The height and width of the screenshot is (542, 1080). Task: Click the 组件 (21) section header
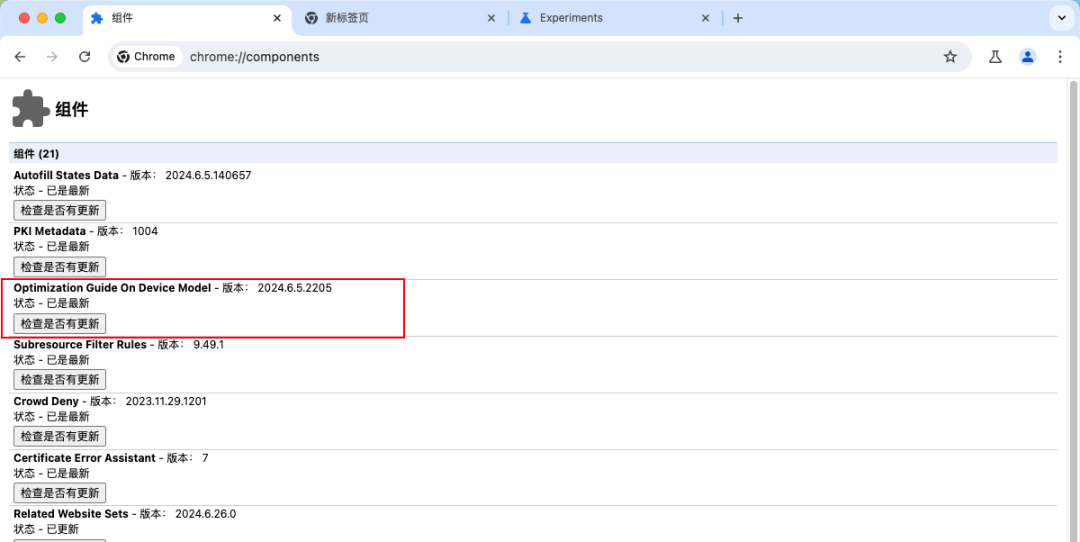(533, 154)
